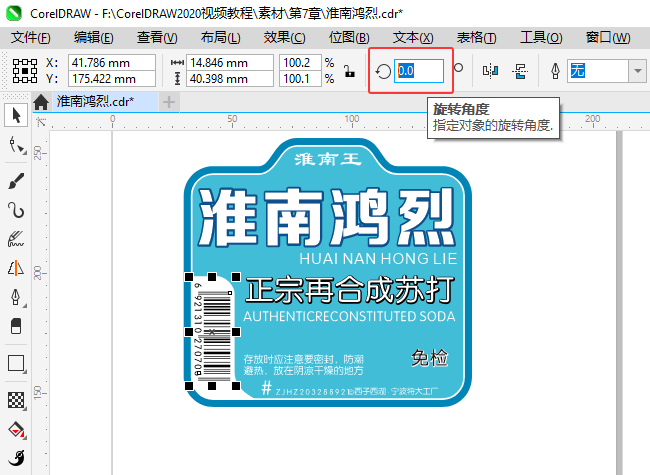Open the 文件(F) menu
Screen dimensions: 650x475
31,38
